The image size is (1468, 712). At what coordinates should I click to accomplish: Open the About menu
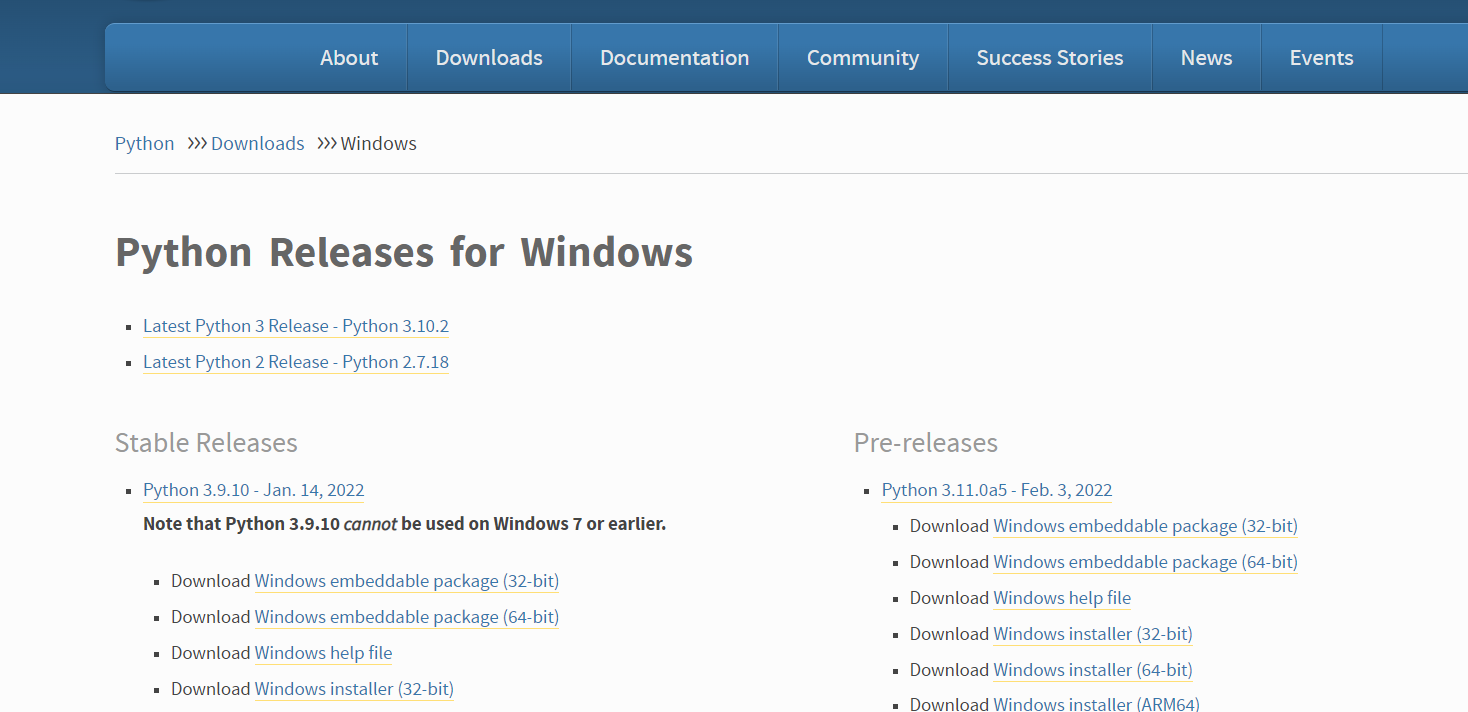349,58
